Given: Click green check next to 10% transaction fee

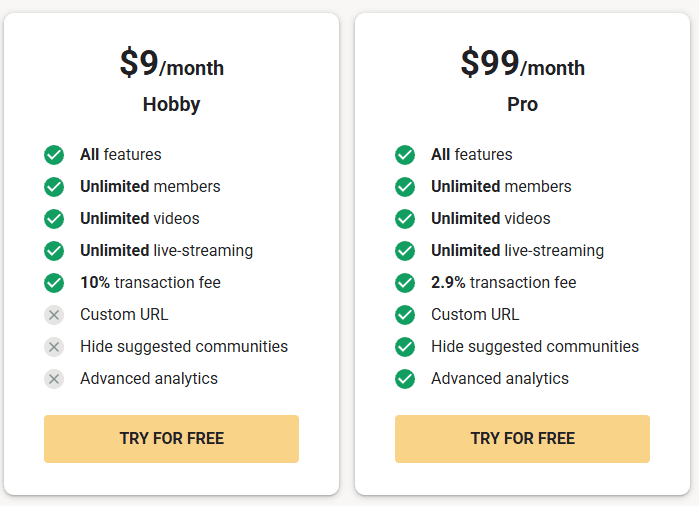Looking at the screenshot, I should point(54,283).
